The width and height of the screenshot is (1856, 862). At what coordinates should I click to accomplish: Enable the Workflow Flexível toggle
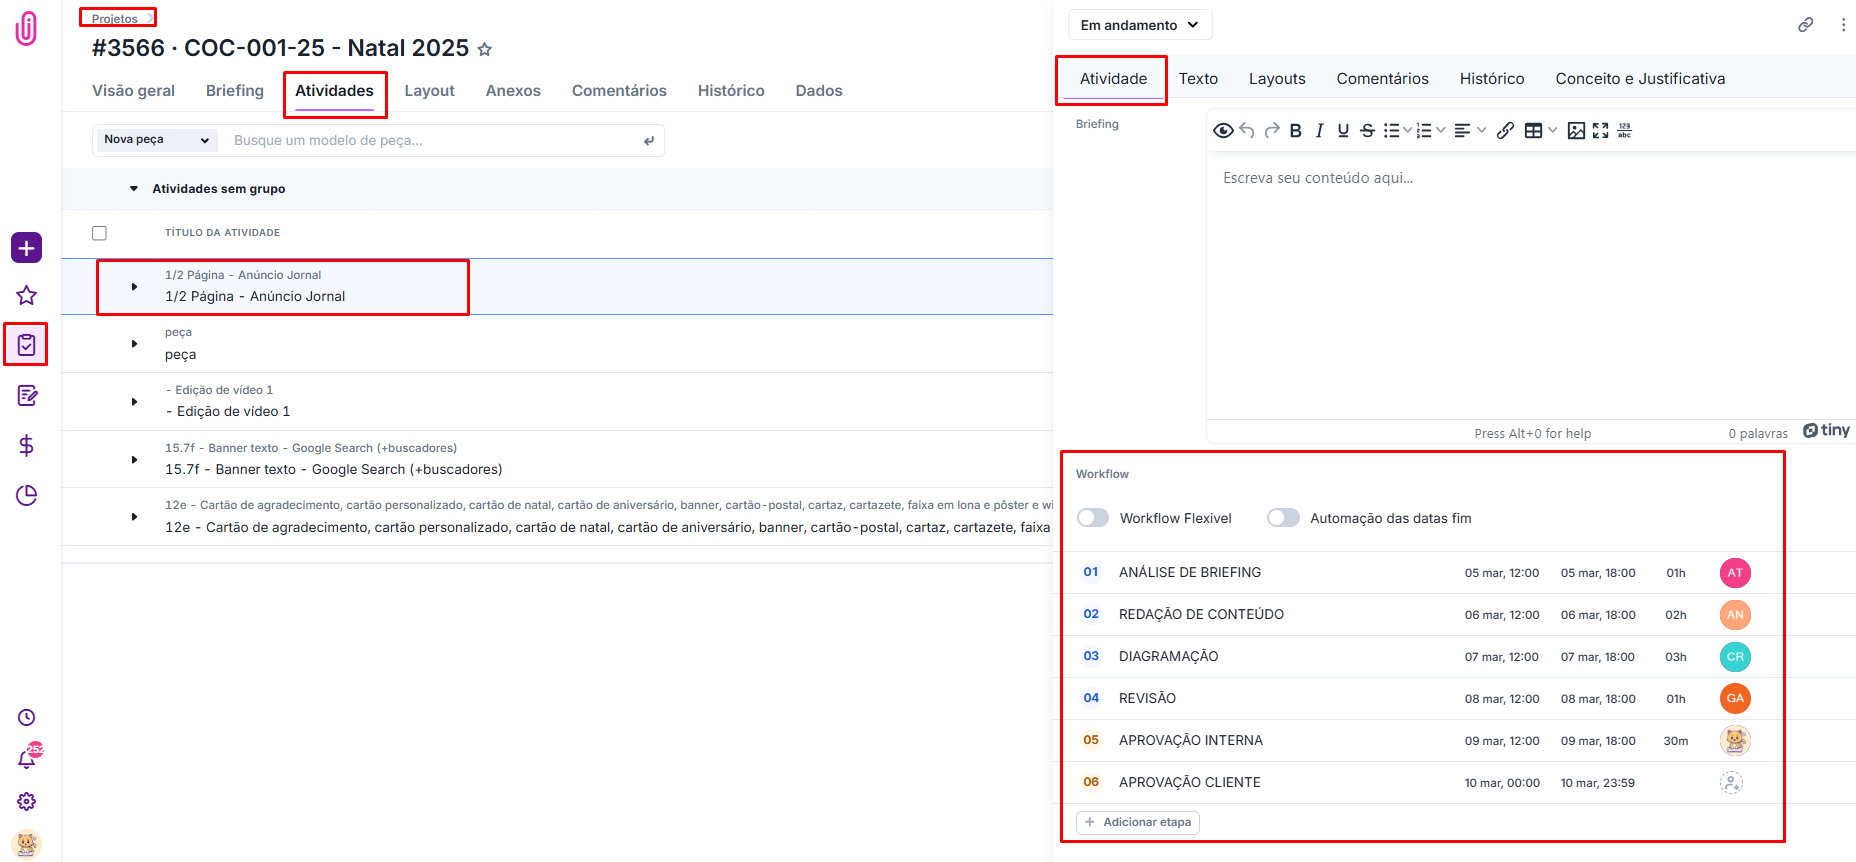coord(1093,518)
